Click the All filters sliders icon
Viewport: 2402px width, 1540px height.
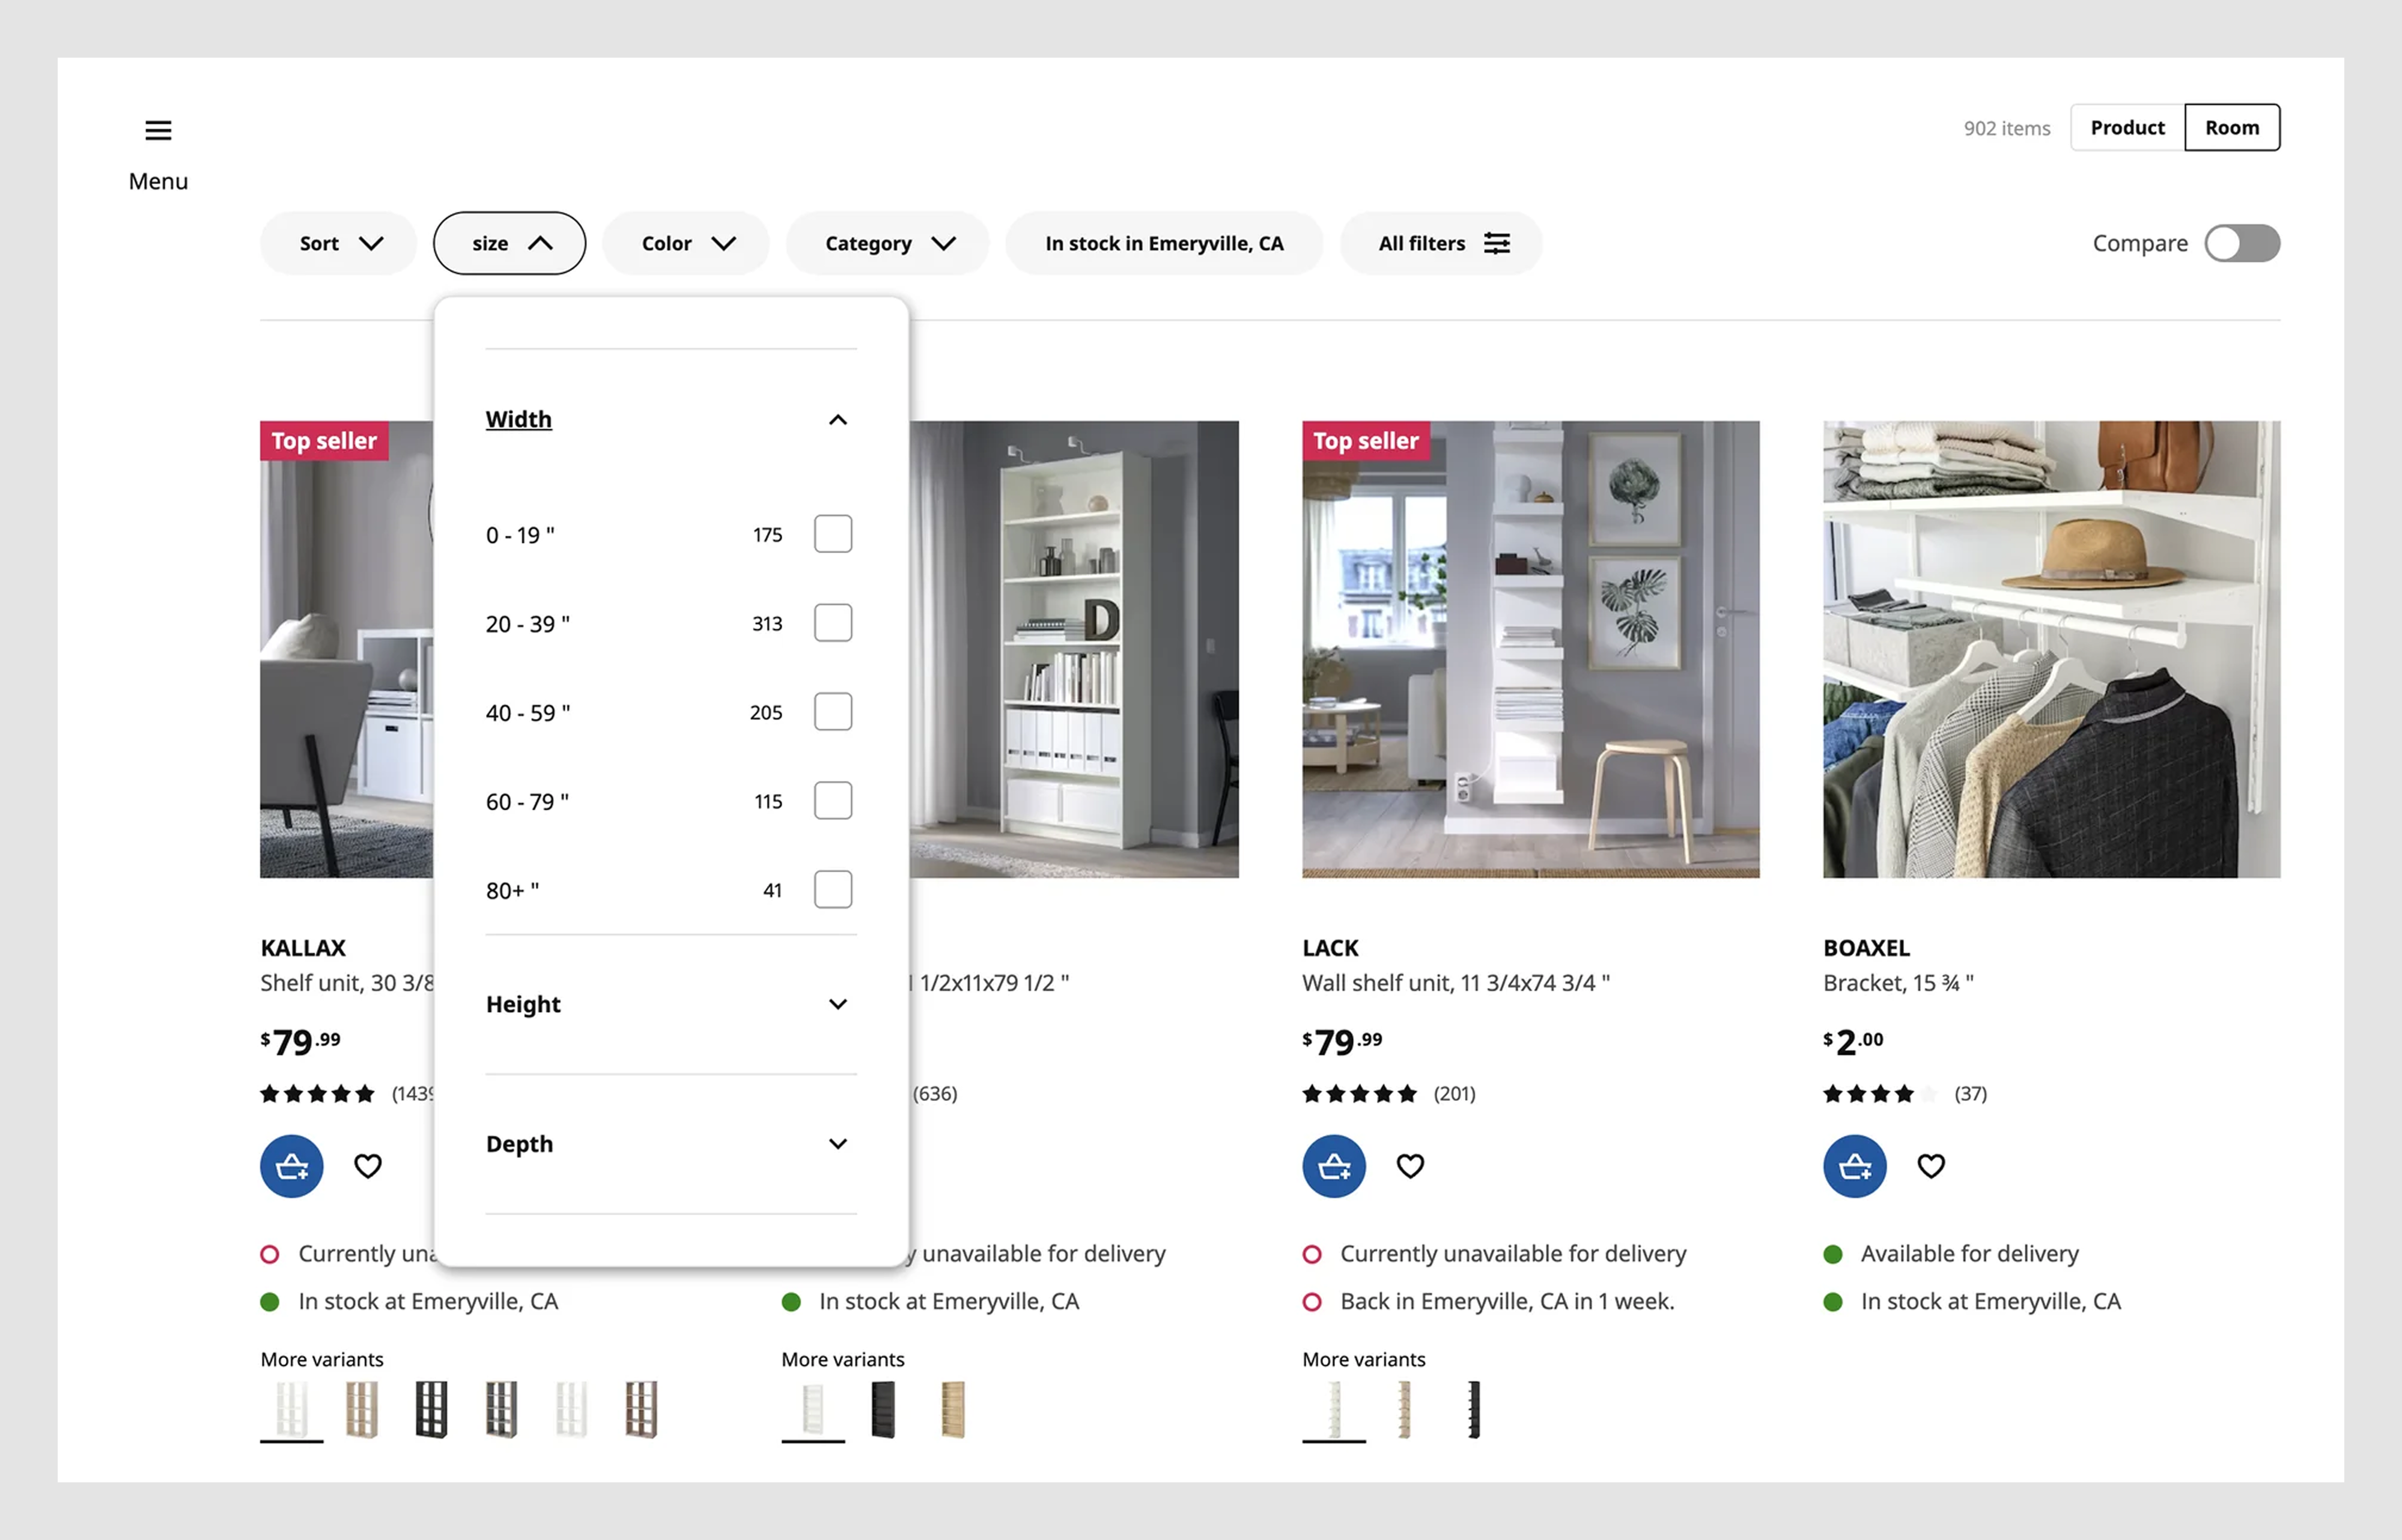click(x=1496, y=243)
